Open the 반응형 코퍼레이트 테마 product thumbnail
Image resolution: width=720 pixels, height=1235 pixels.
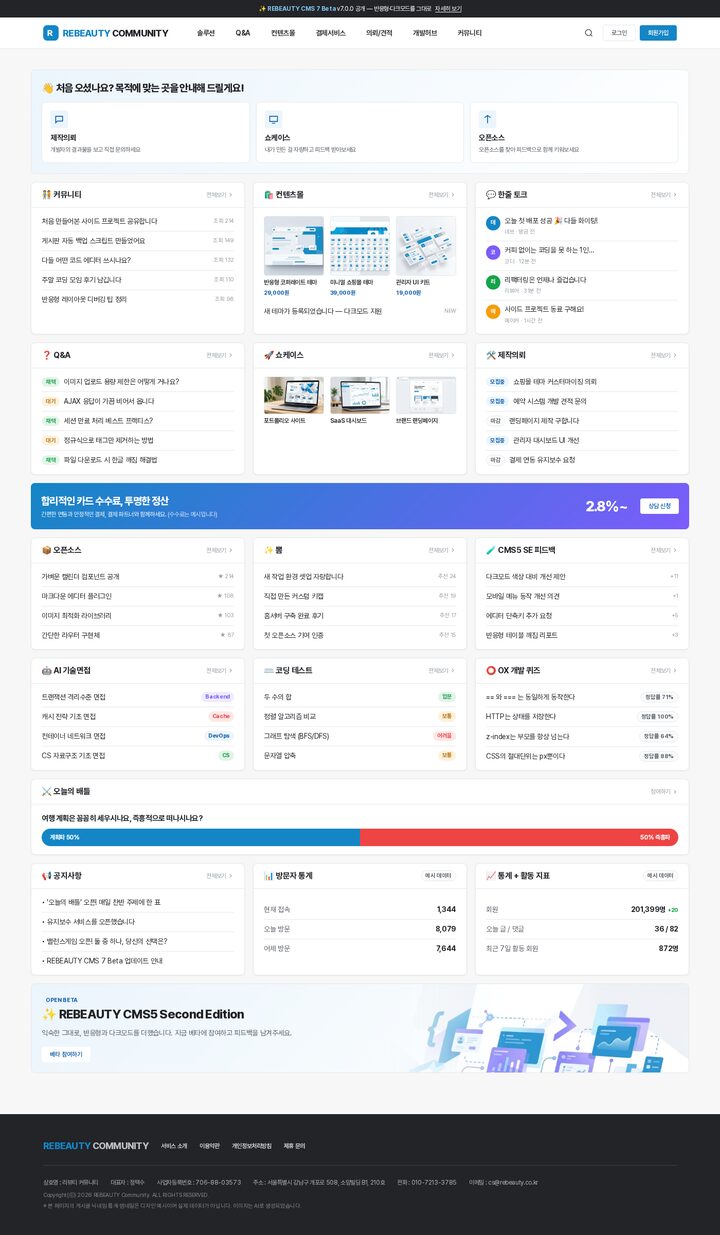(x=294, y=246)
